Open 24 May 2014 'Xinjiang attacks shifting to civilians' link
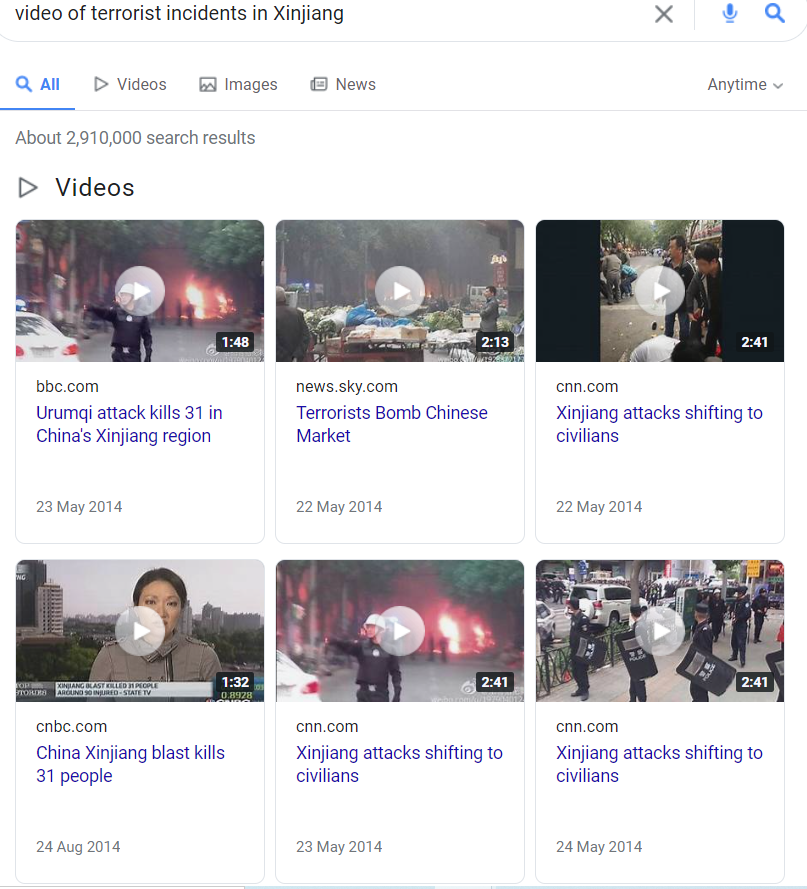 (x=659, y=764)
